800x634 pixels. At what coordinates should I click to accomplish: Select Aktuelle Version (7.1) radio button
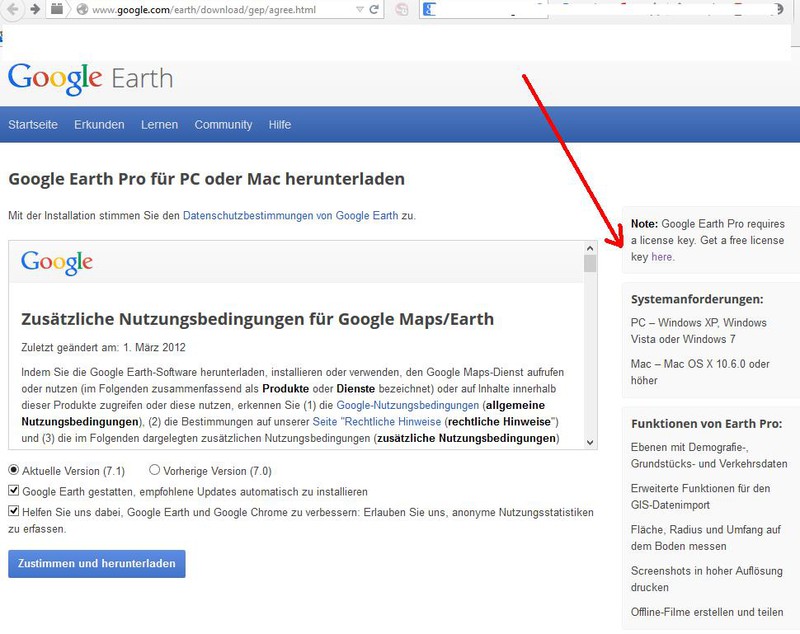tap(13, 470)
